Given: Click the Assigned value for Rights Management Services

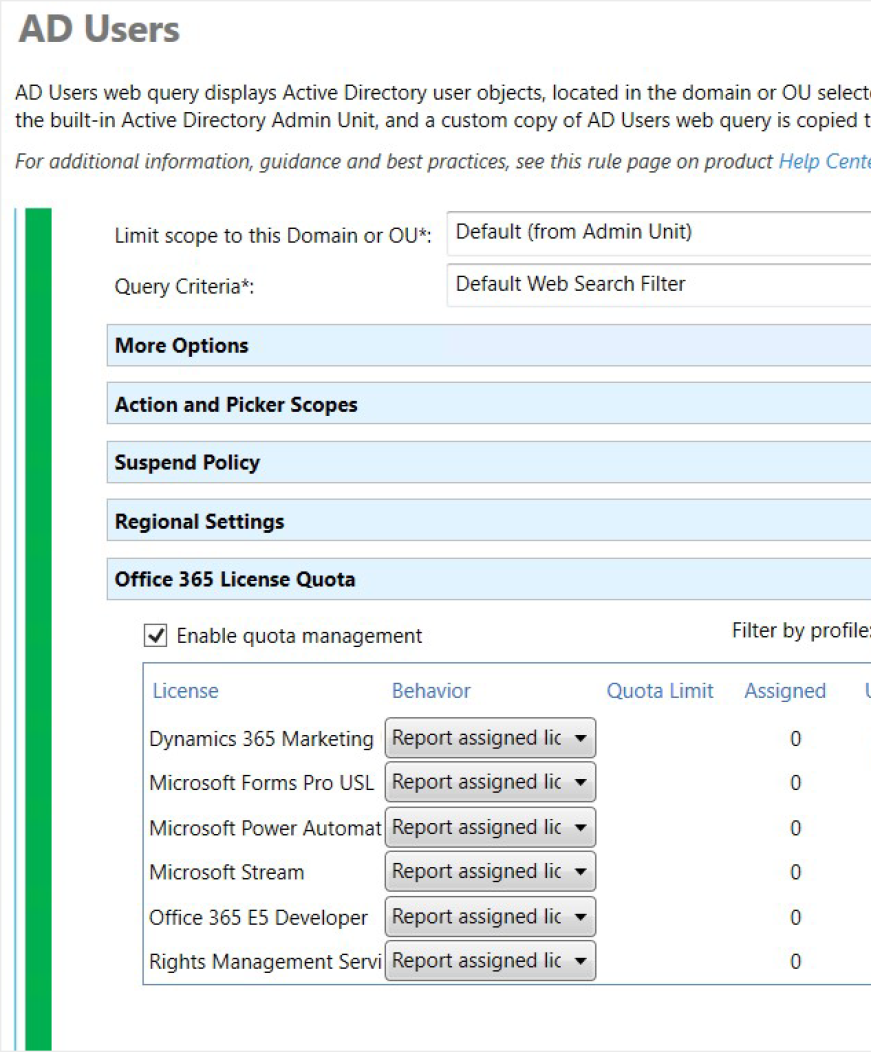Looking at the screenshot, I should [x=795, y=961].
